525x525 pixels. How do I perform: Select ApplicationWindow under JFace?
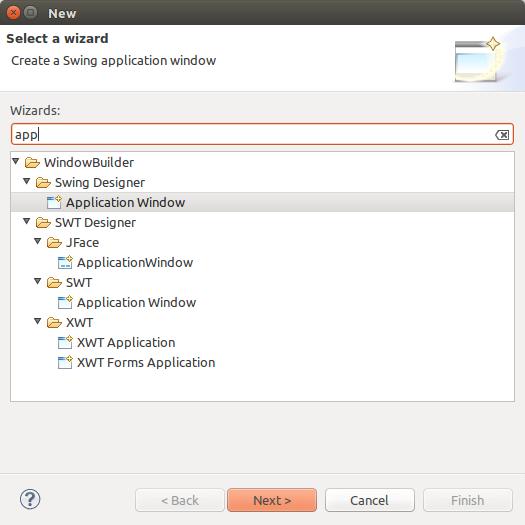(x=135, y=262)
